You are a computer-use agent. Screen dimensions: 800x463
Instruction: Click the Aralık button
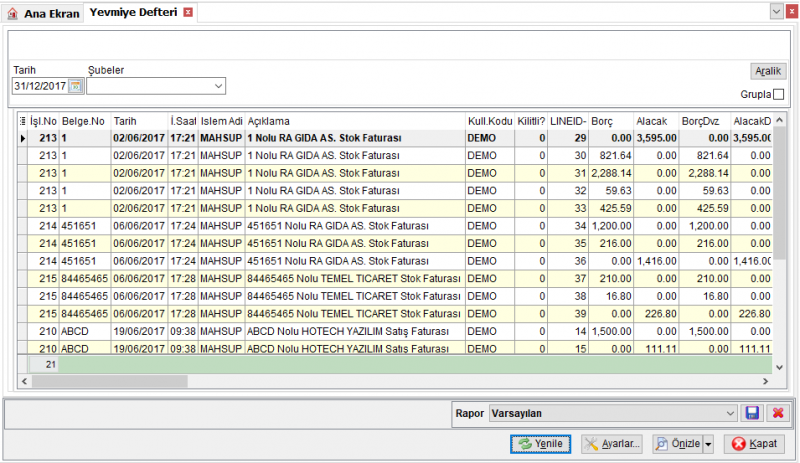coord(768,71)
